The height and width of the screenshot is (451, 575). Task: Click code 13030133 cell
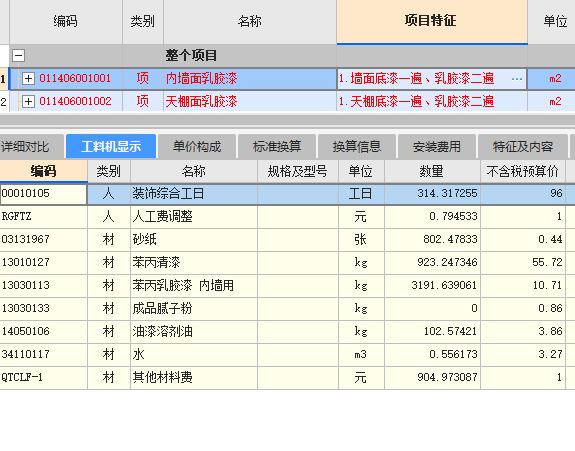(x=43, y=308)
